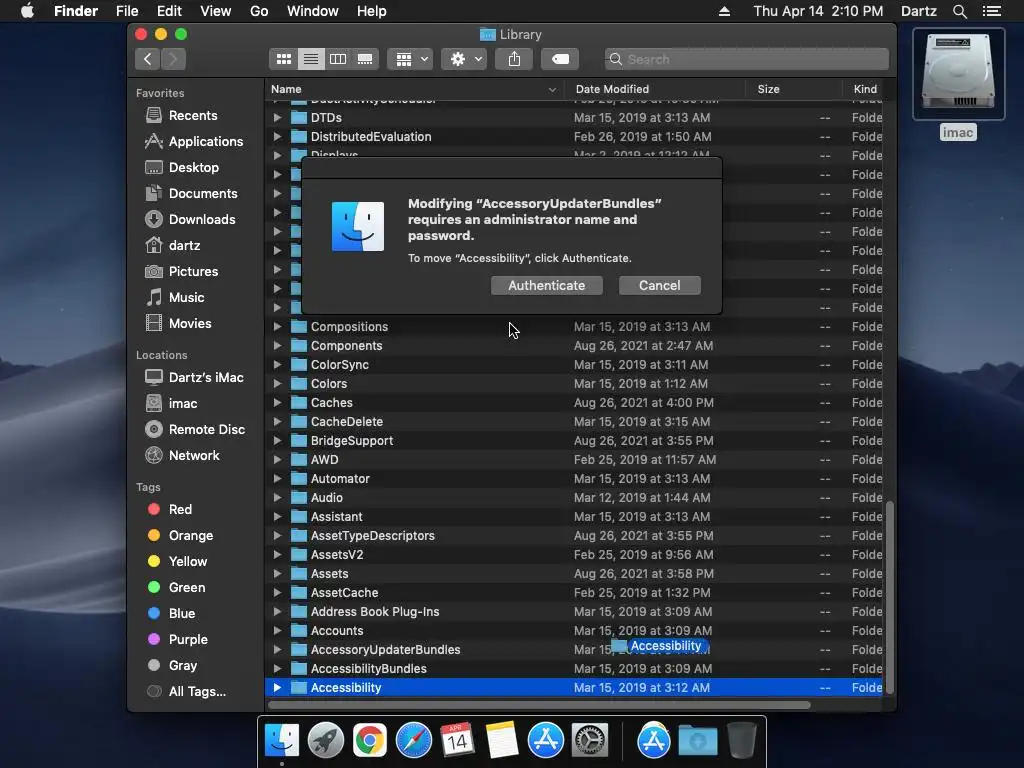Open the Window menu
1024x768 pixels.
tap(312, 11)
